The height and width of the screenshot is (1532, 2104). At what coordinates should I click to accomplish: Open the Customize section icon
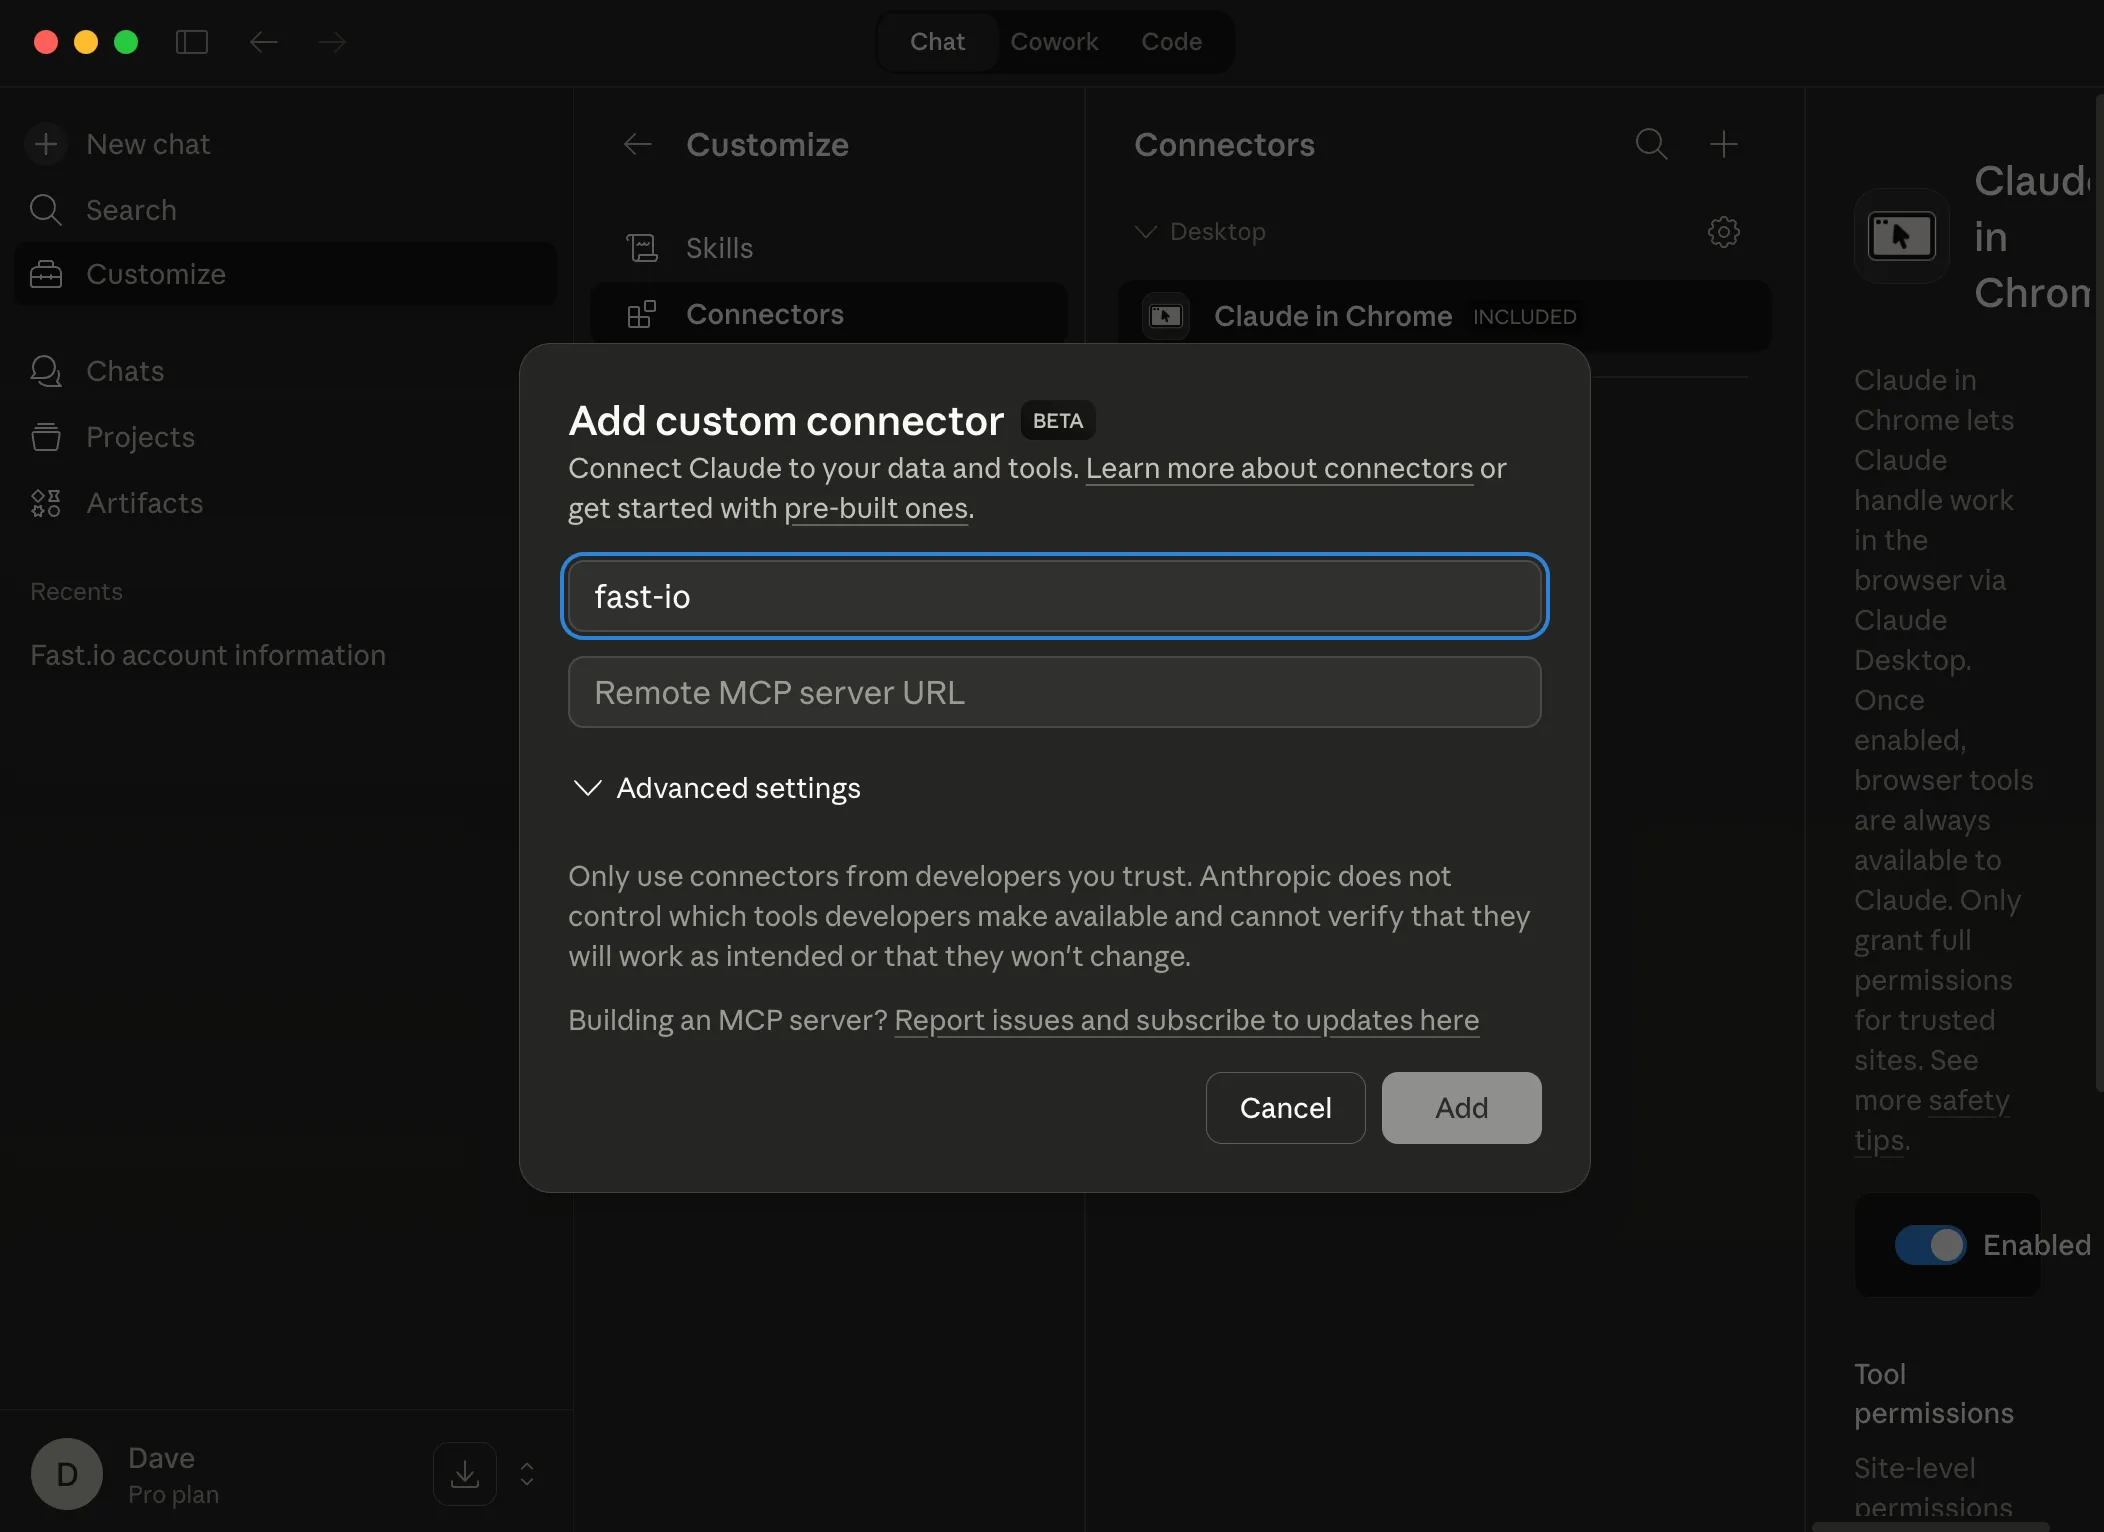(46, 274)
